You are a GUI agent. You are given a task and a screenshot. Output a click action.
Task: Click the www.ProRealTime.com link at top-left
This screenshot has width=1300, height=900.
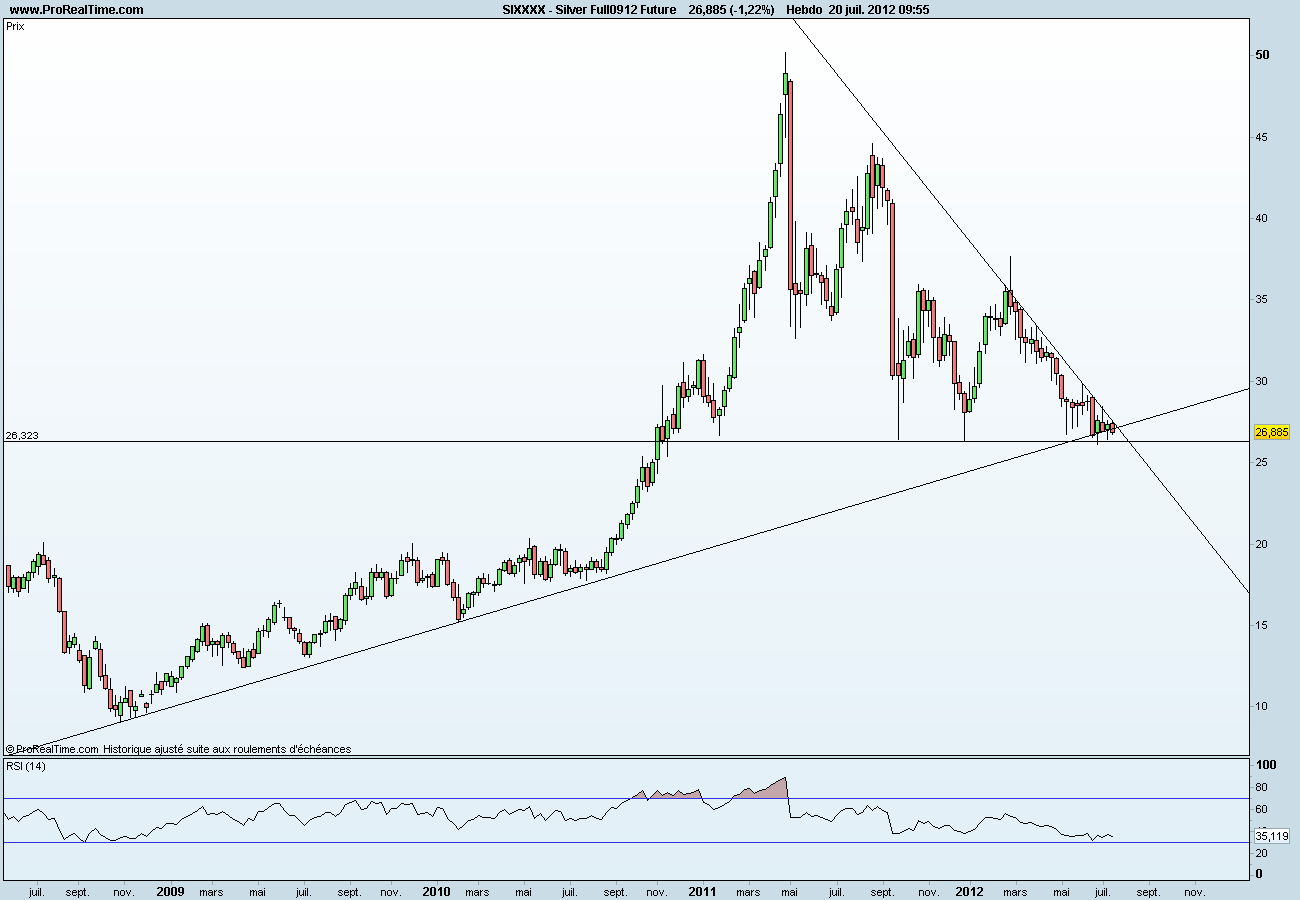76,10
